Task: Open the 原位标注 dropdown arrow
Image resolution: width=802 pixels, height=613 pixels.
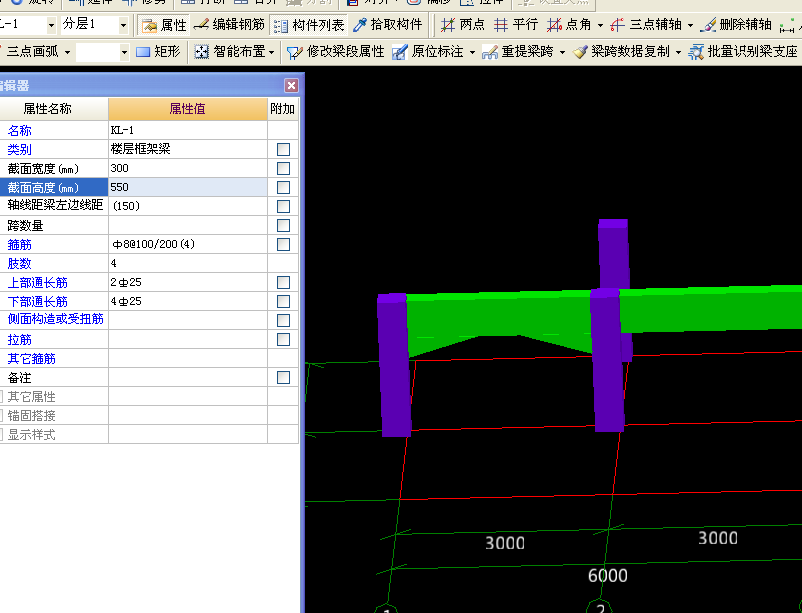Action: point(472,52)
